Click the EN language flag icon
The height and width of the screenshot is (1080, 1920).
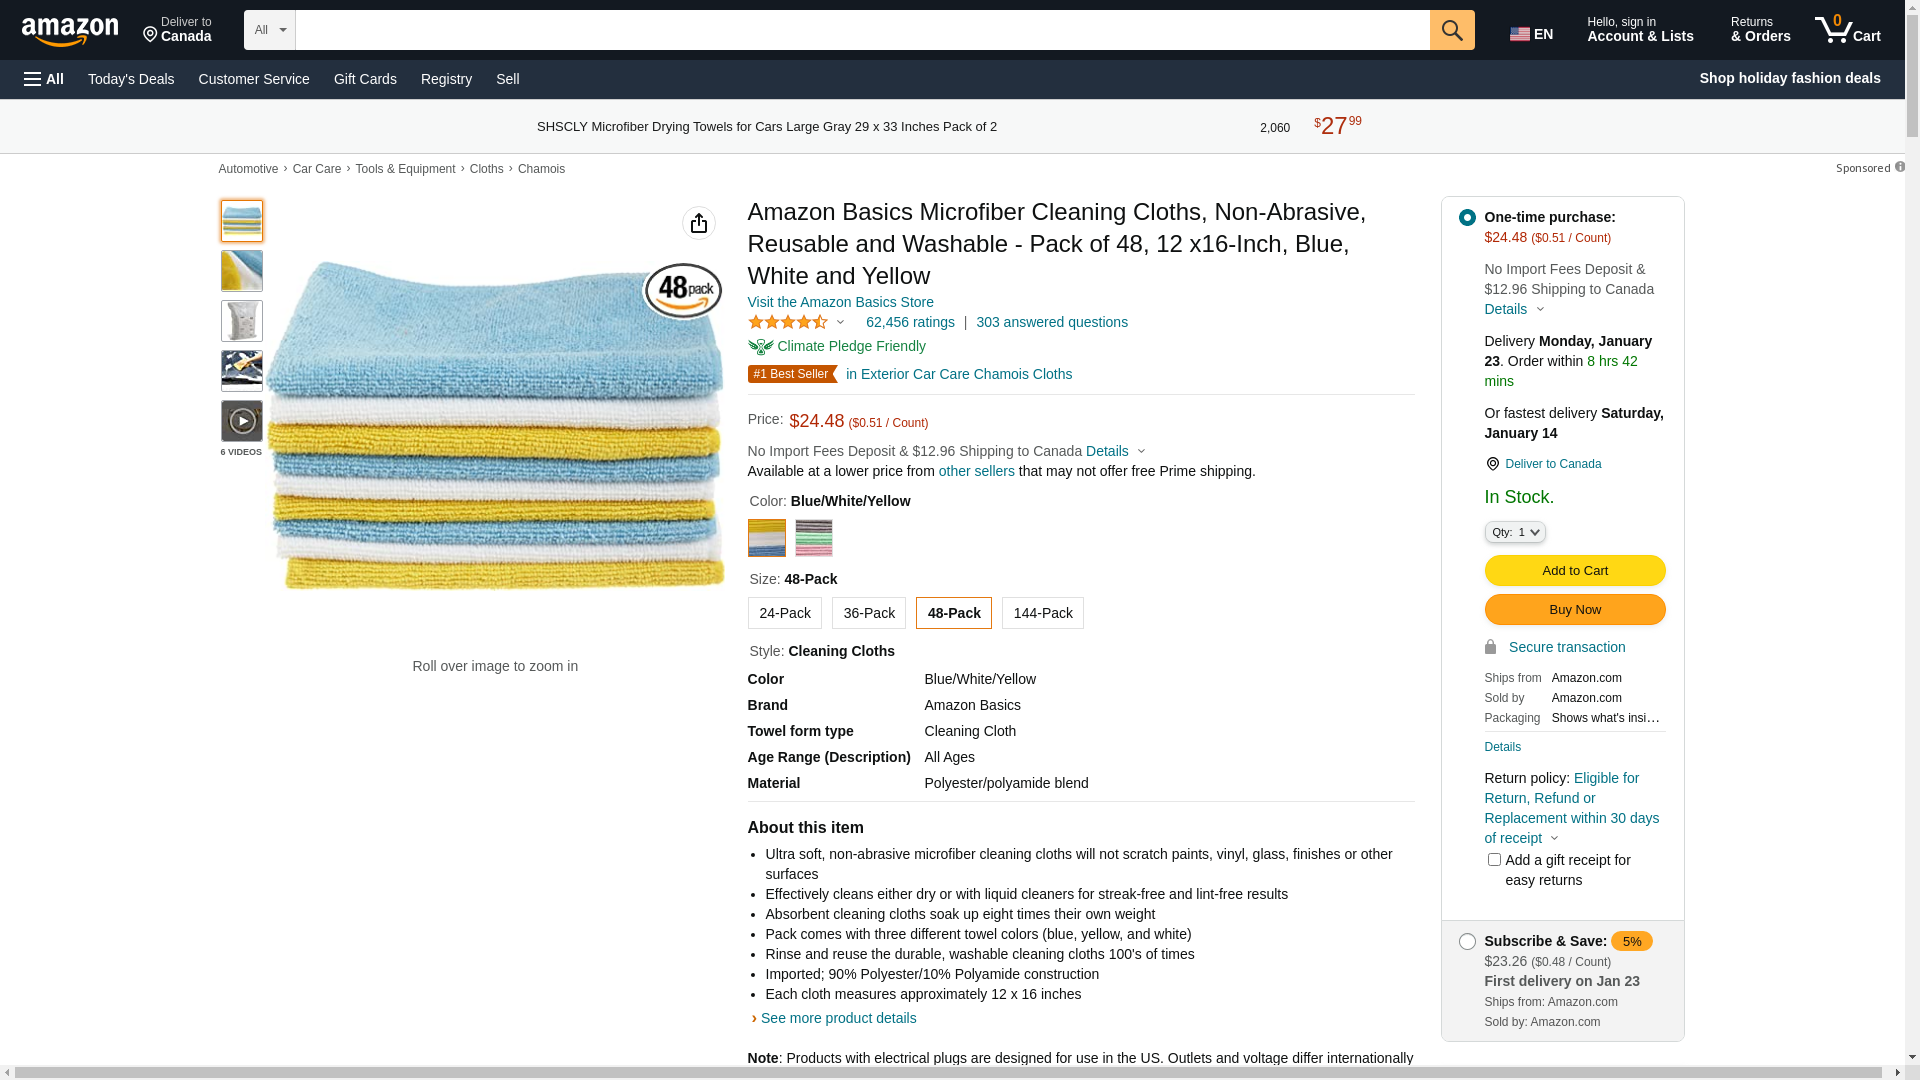pyautogui.click(x=1520, y=34)
